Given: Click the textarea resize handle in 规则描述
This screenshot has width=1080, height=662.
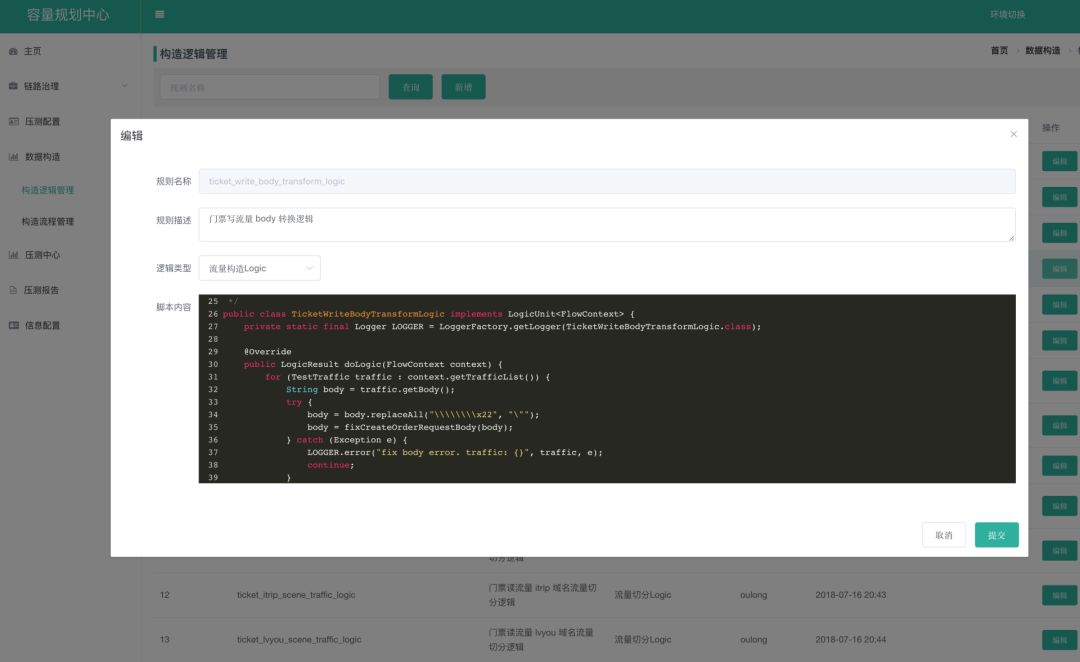Looking at the screenshot, I should pyautogui.click(x=1011, y=238).
